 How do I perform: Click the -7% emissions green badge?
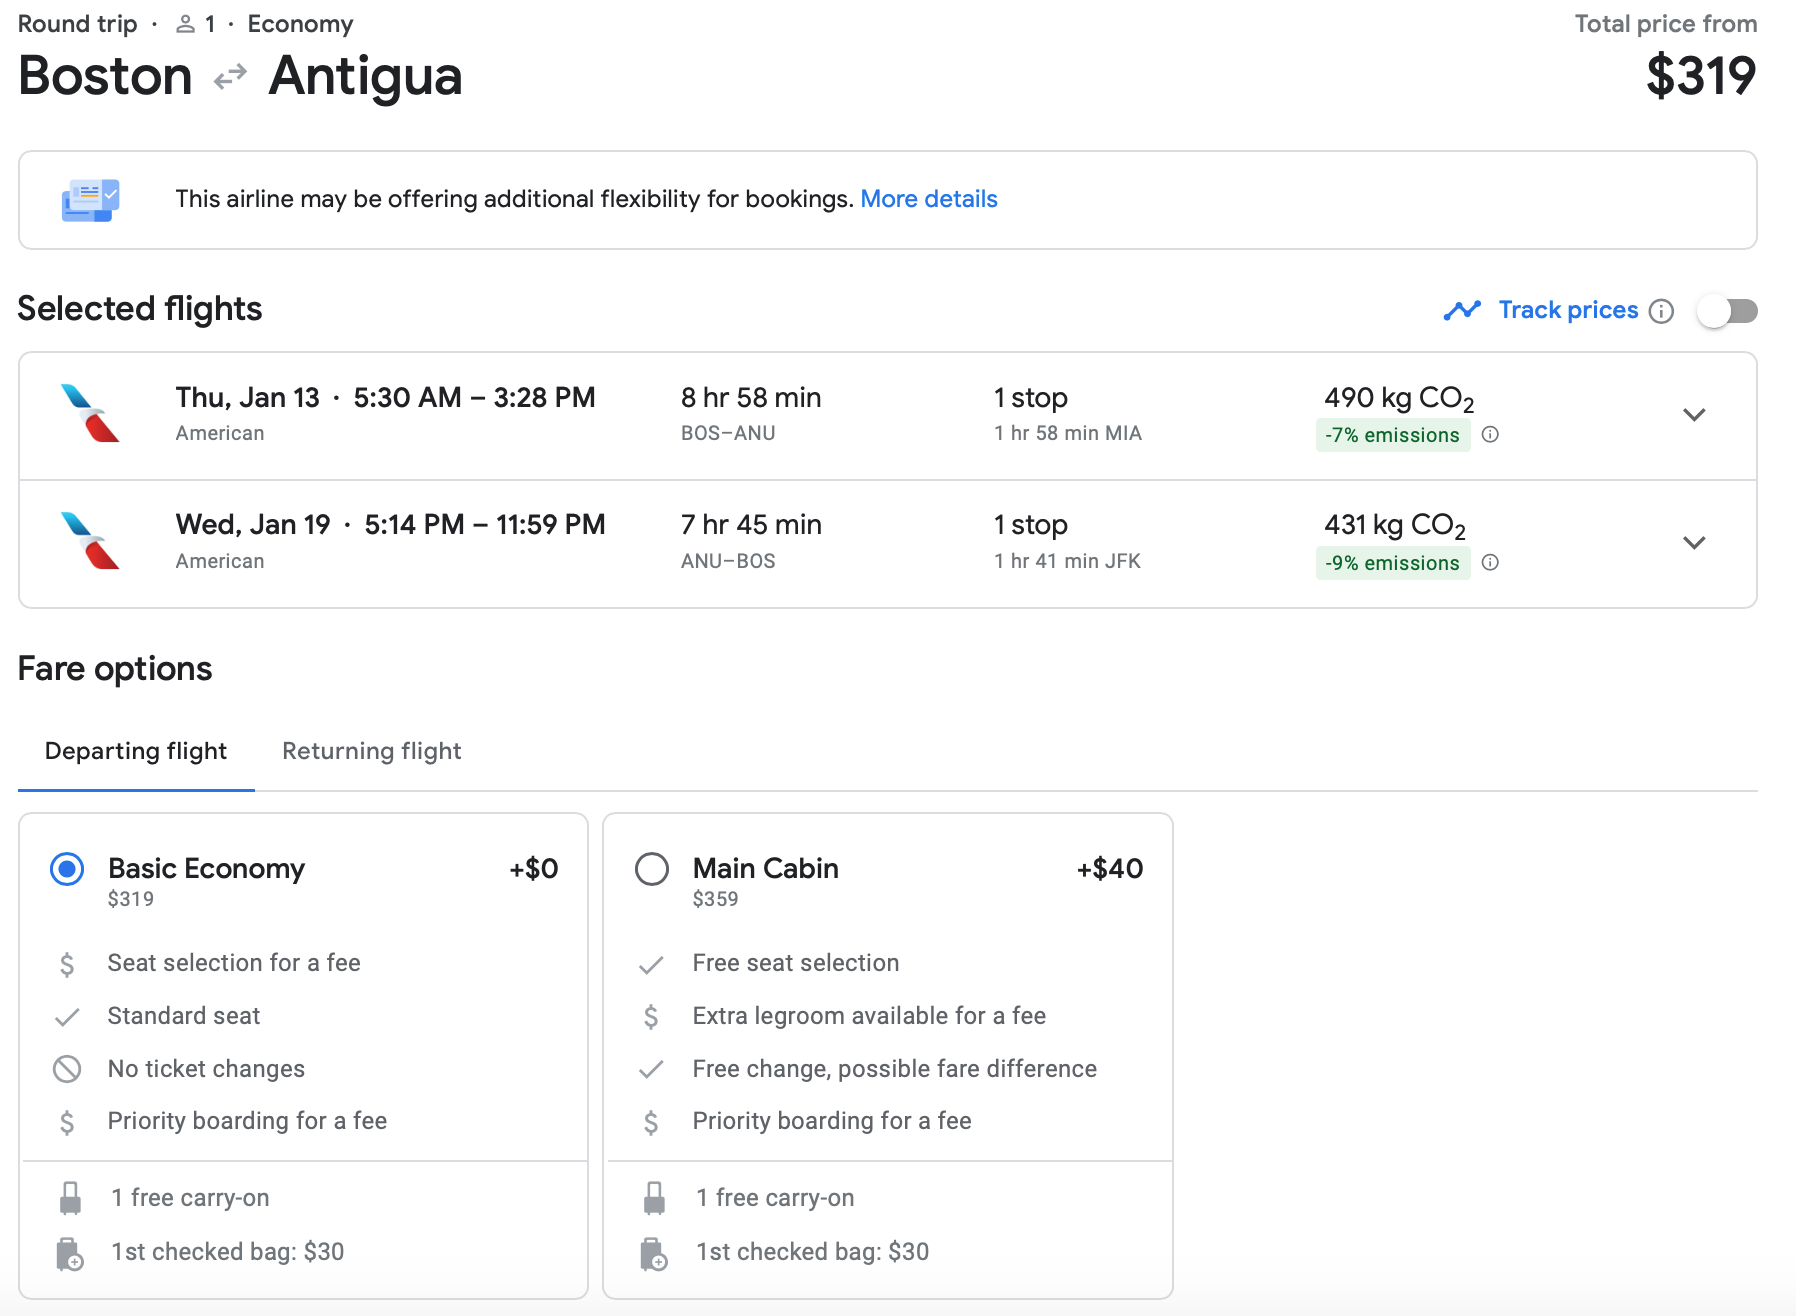1392,435
